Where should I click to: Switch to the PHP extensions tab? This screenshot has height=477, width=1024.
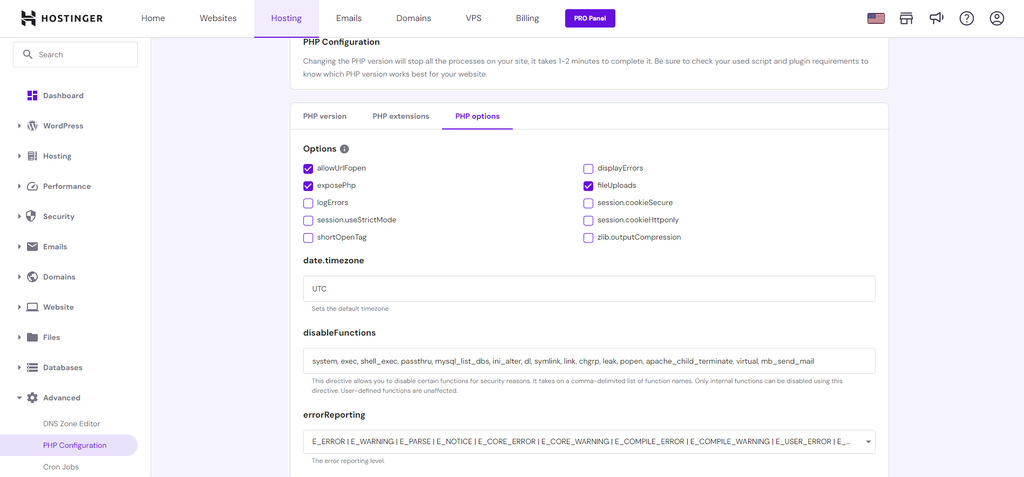tap(400, 116)
